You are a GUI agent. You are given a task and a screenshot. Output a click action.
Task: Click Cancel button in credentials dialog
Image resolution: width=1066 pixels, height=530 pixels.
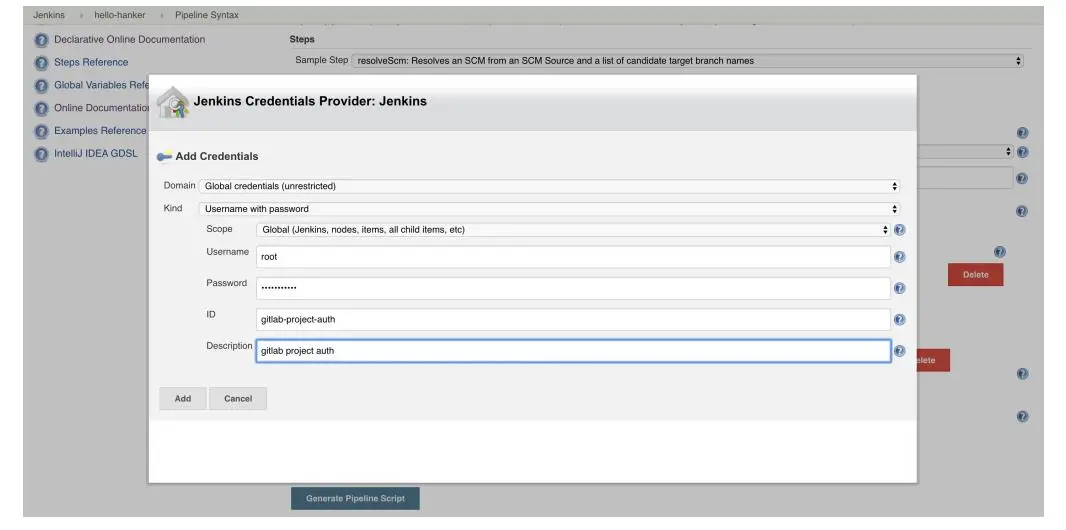click(238, 399)
